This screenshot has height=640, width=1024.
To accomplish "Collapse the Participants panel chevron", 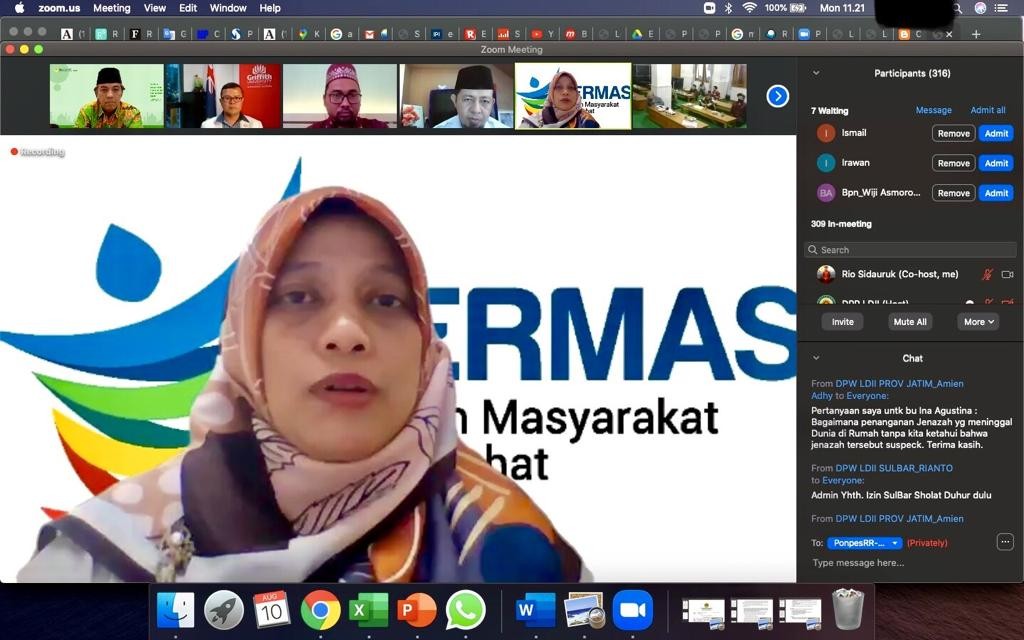I will (816, 73).
